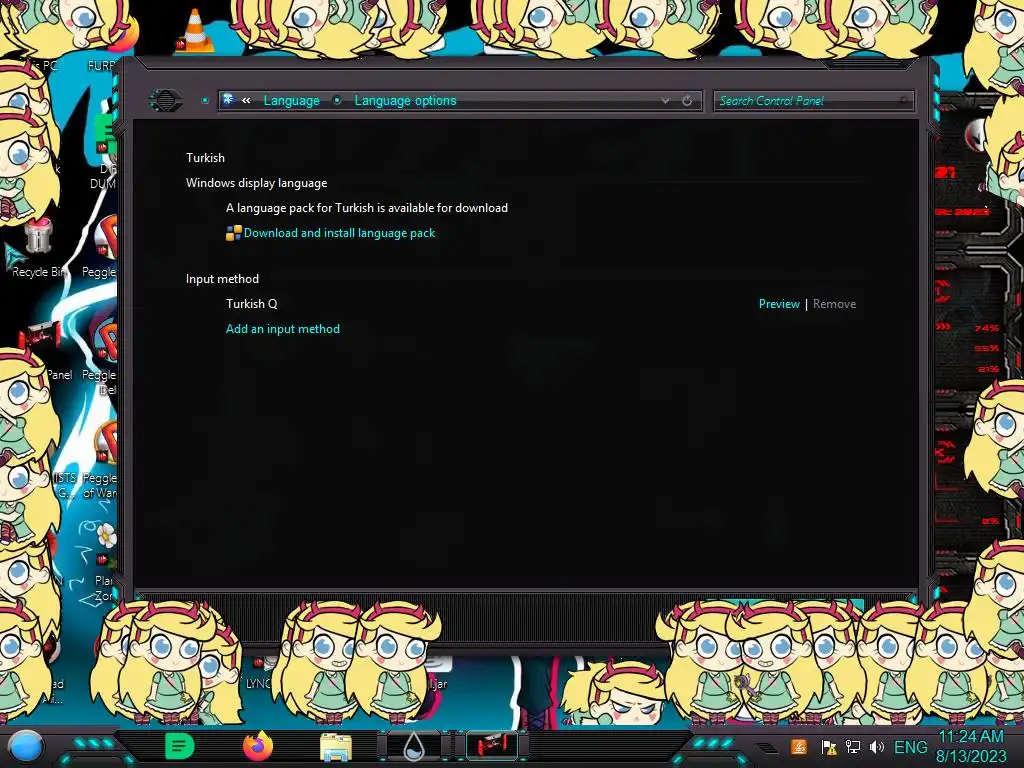Add an input method
The height and width of the screenshot is (768, 1024).
[283, 329]
